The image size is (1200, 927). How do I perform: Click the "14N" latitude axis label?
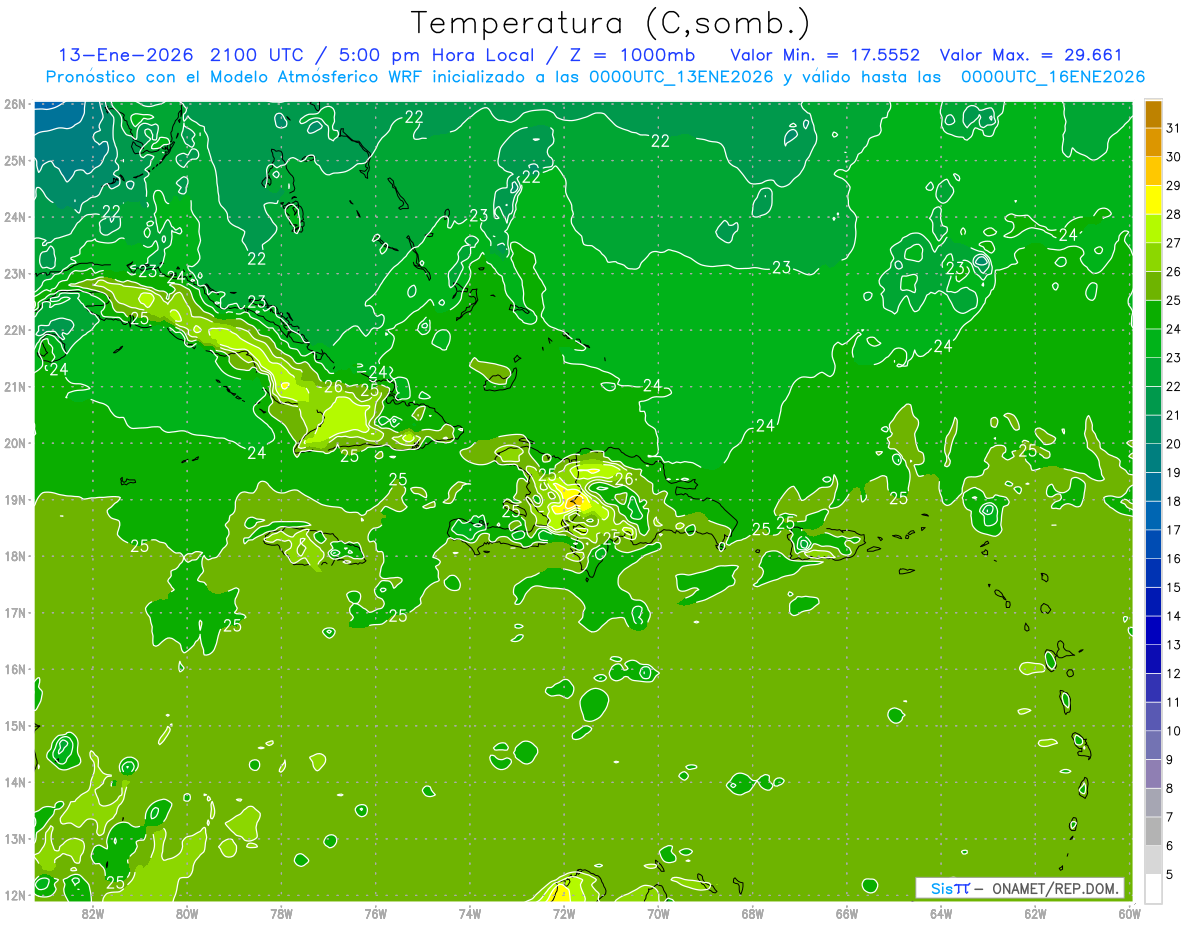(x=15, y=782)
